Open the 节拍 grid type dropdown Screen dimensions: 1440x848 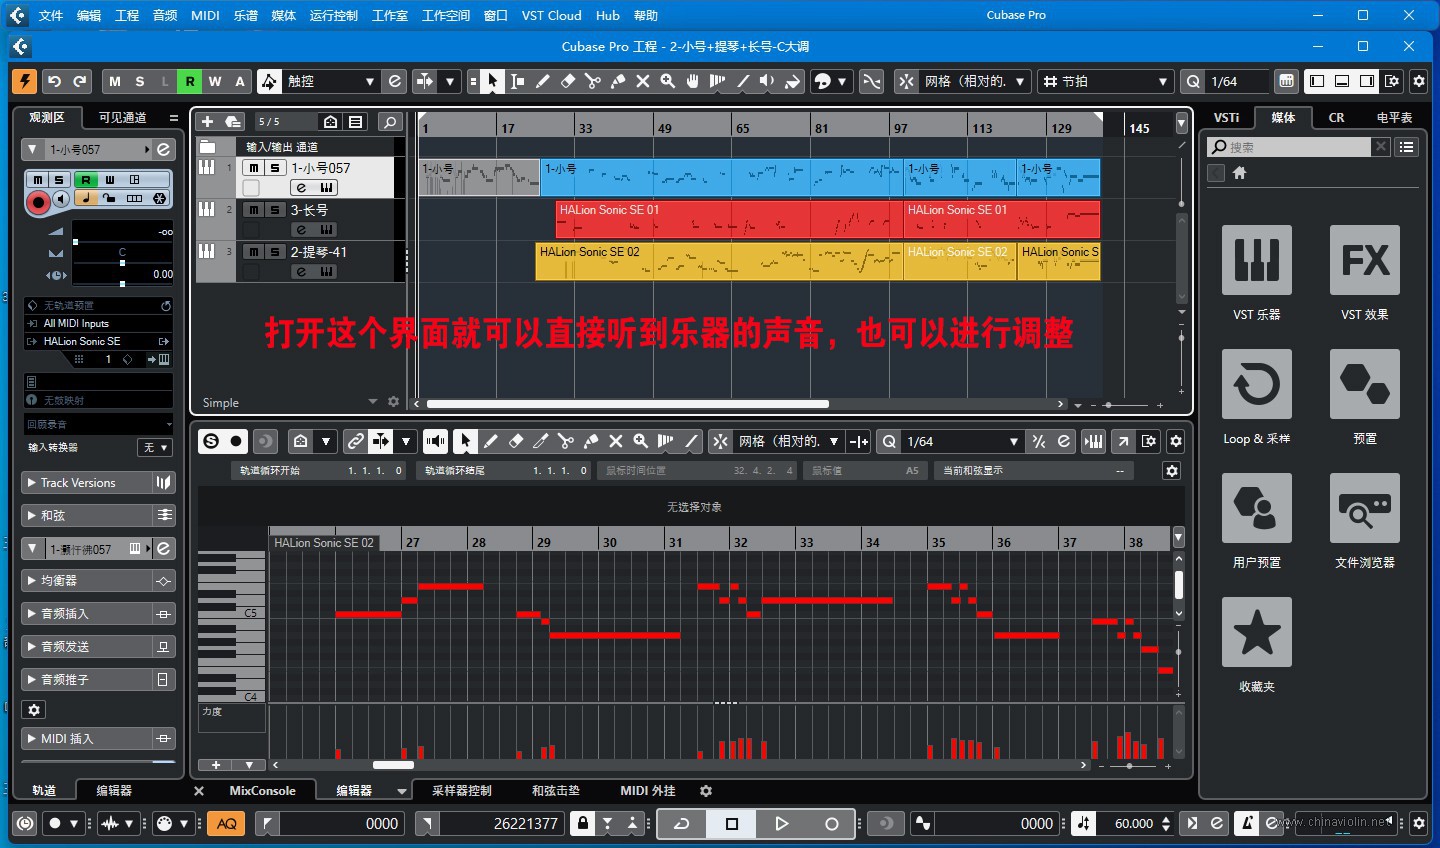click(1105, 81)
